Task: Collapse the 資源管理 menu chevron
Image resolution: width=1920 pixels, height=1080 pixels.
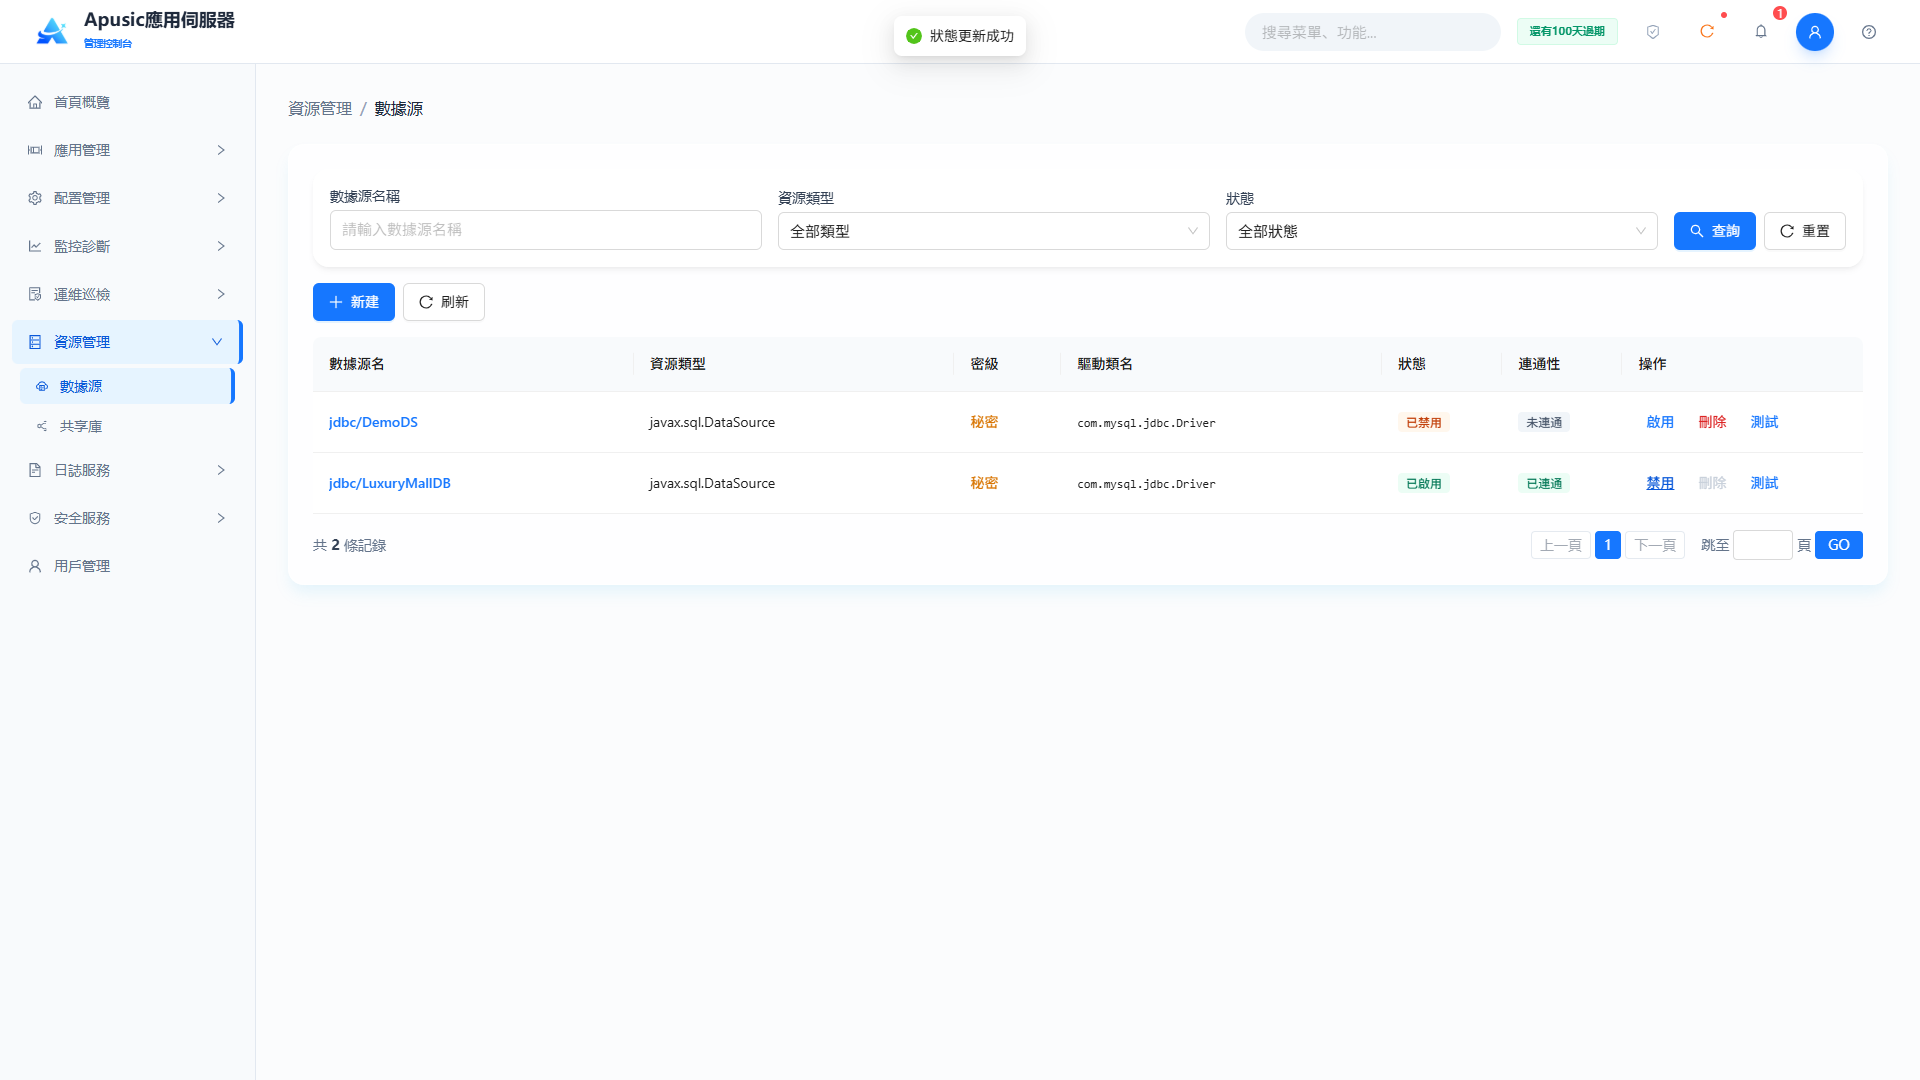Action: [x=217, y=342]
